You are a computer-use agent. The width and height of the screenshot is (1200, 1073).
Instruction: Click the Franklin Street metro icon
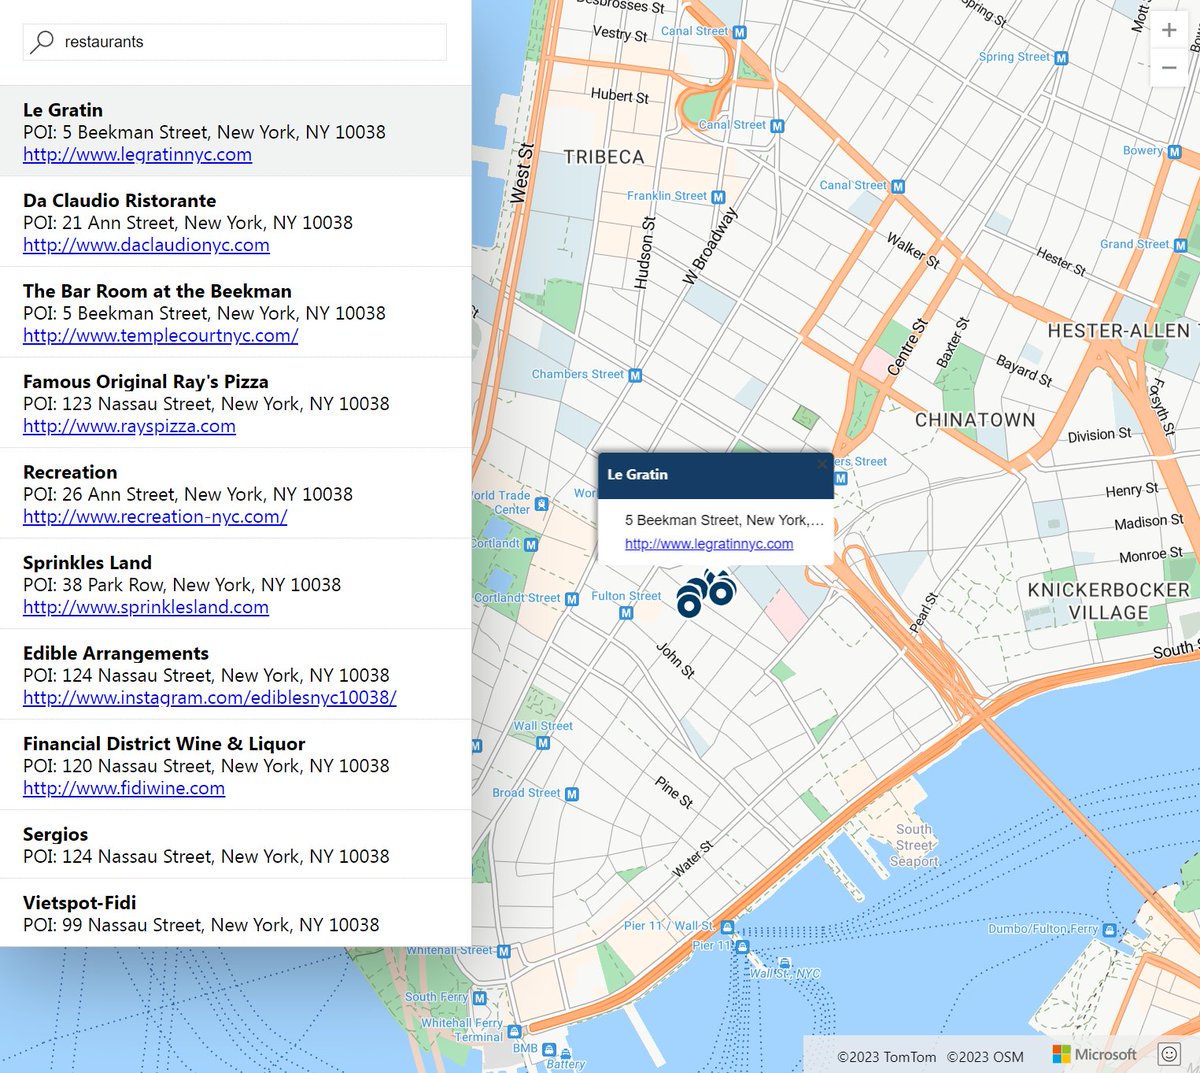[718, 197]
